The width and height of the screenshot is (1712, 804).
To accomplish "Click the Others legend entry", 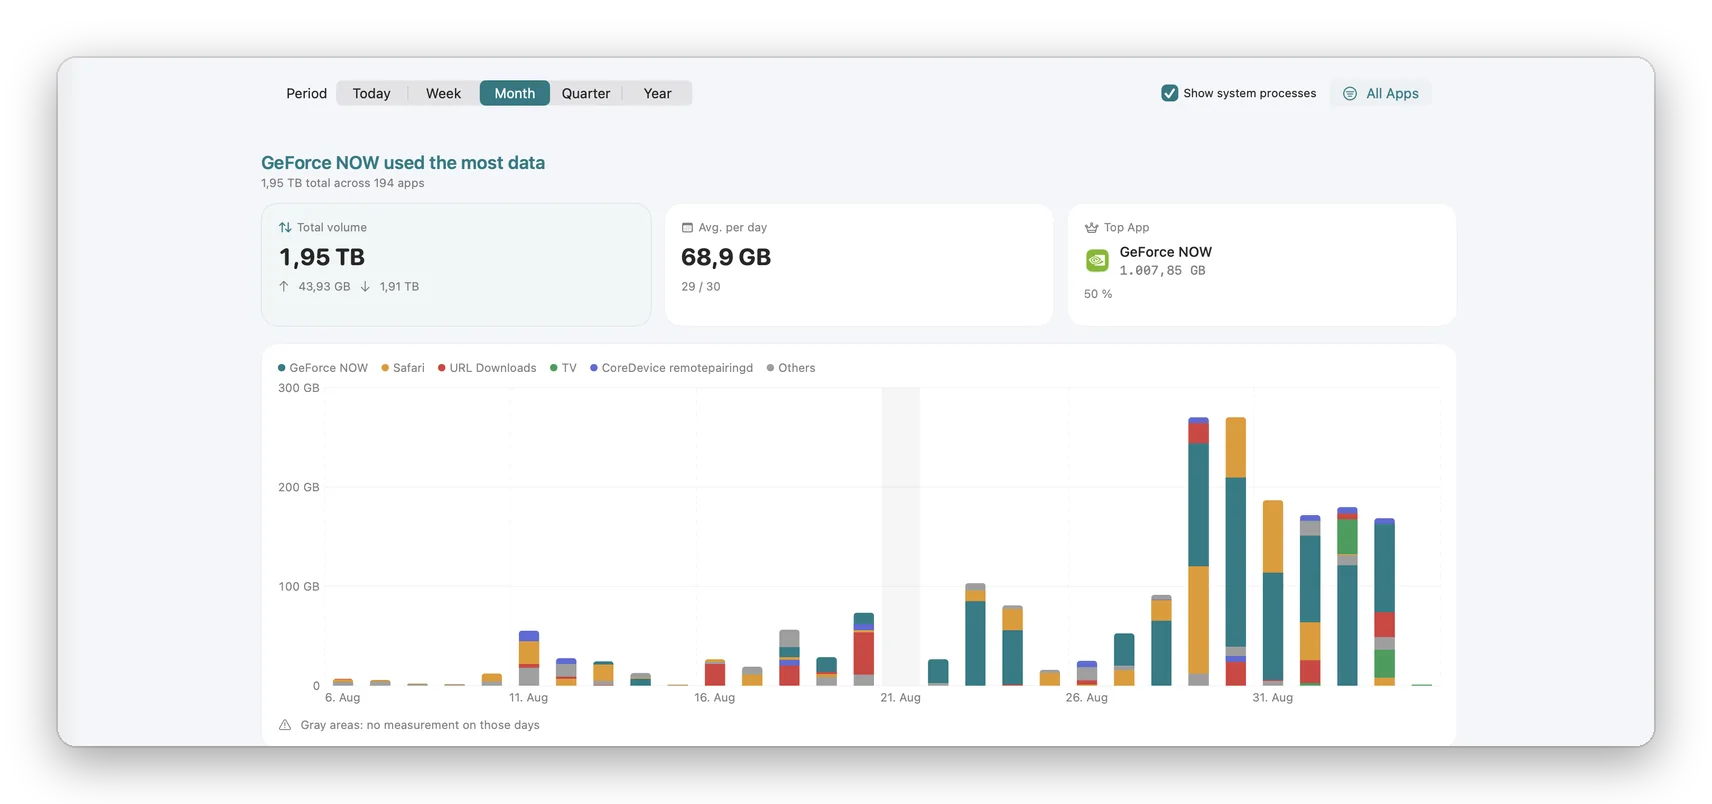I will (791, 368).
